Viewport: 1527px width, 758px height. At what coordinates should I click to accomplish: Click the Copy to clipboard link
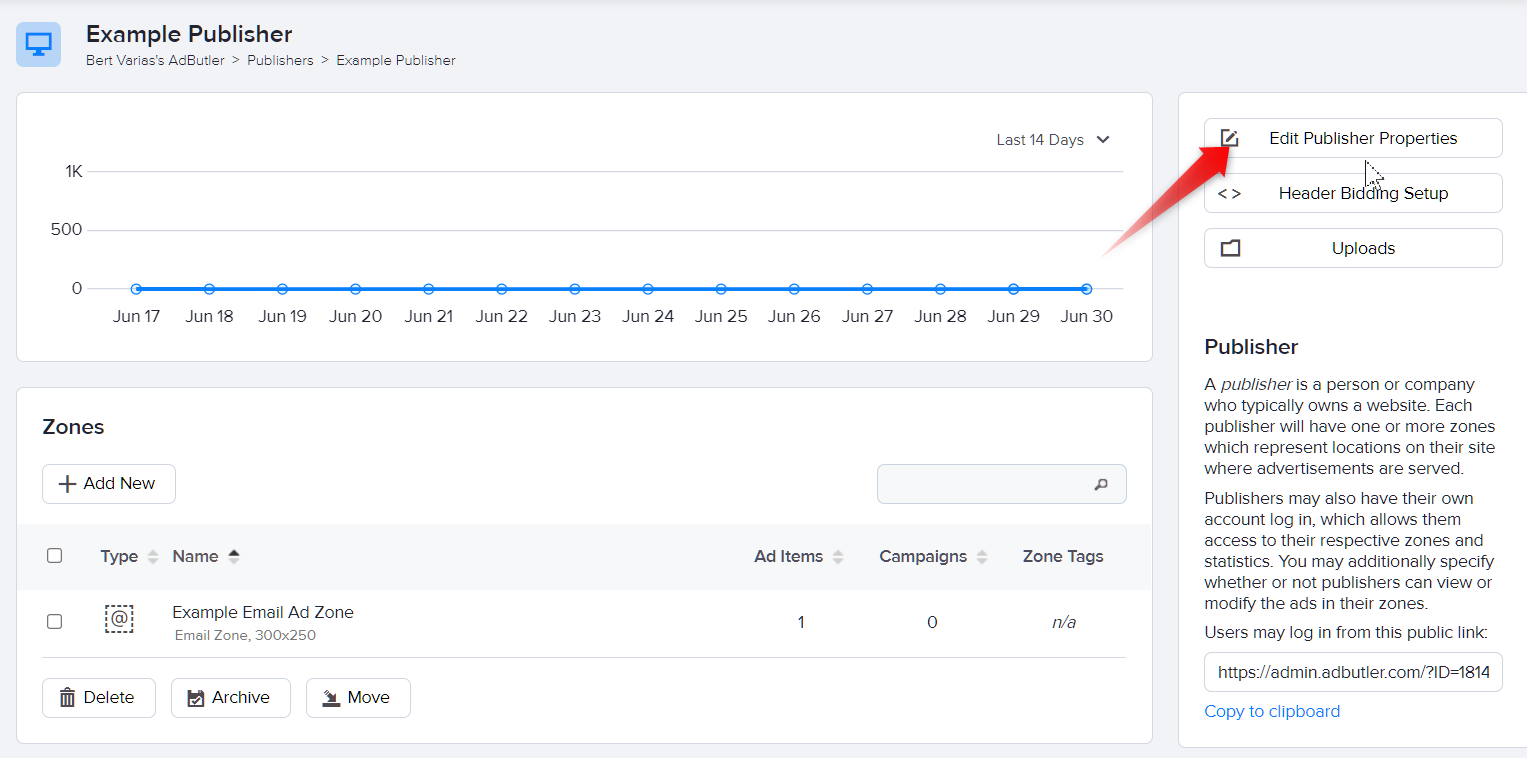[1272, 711]
